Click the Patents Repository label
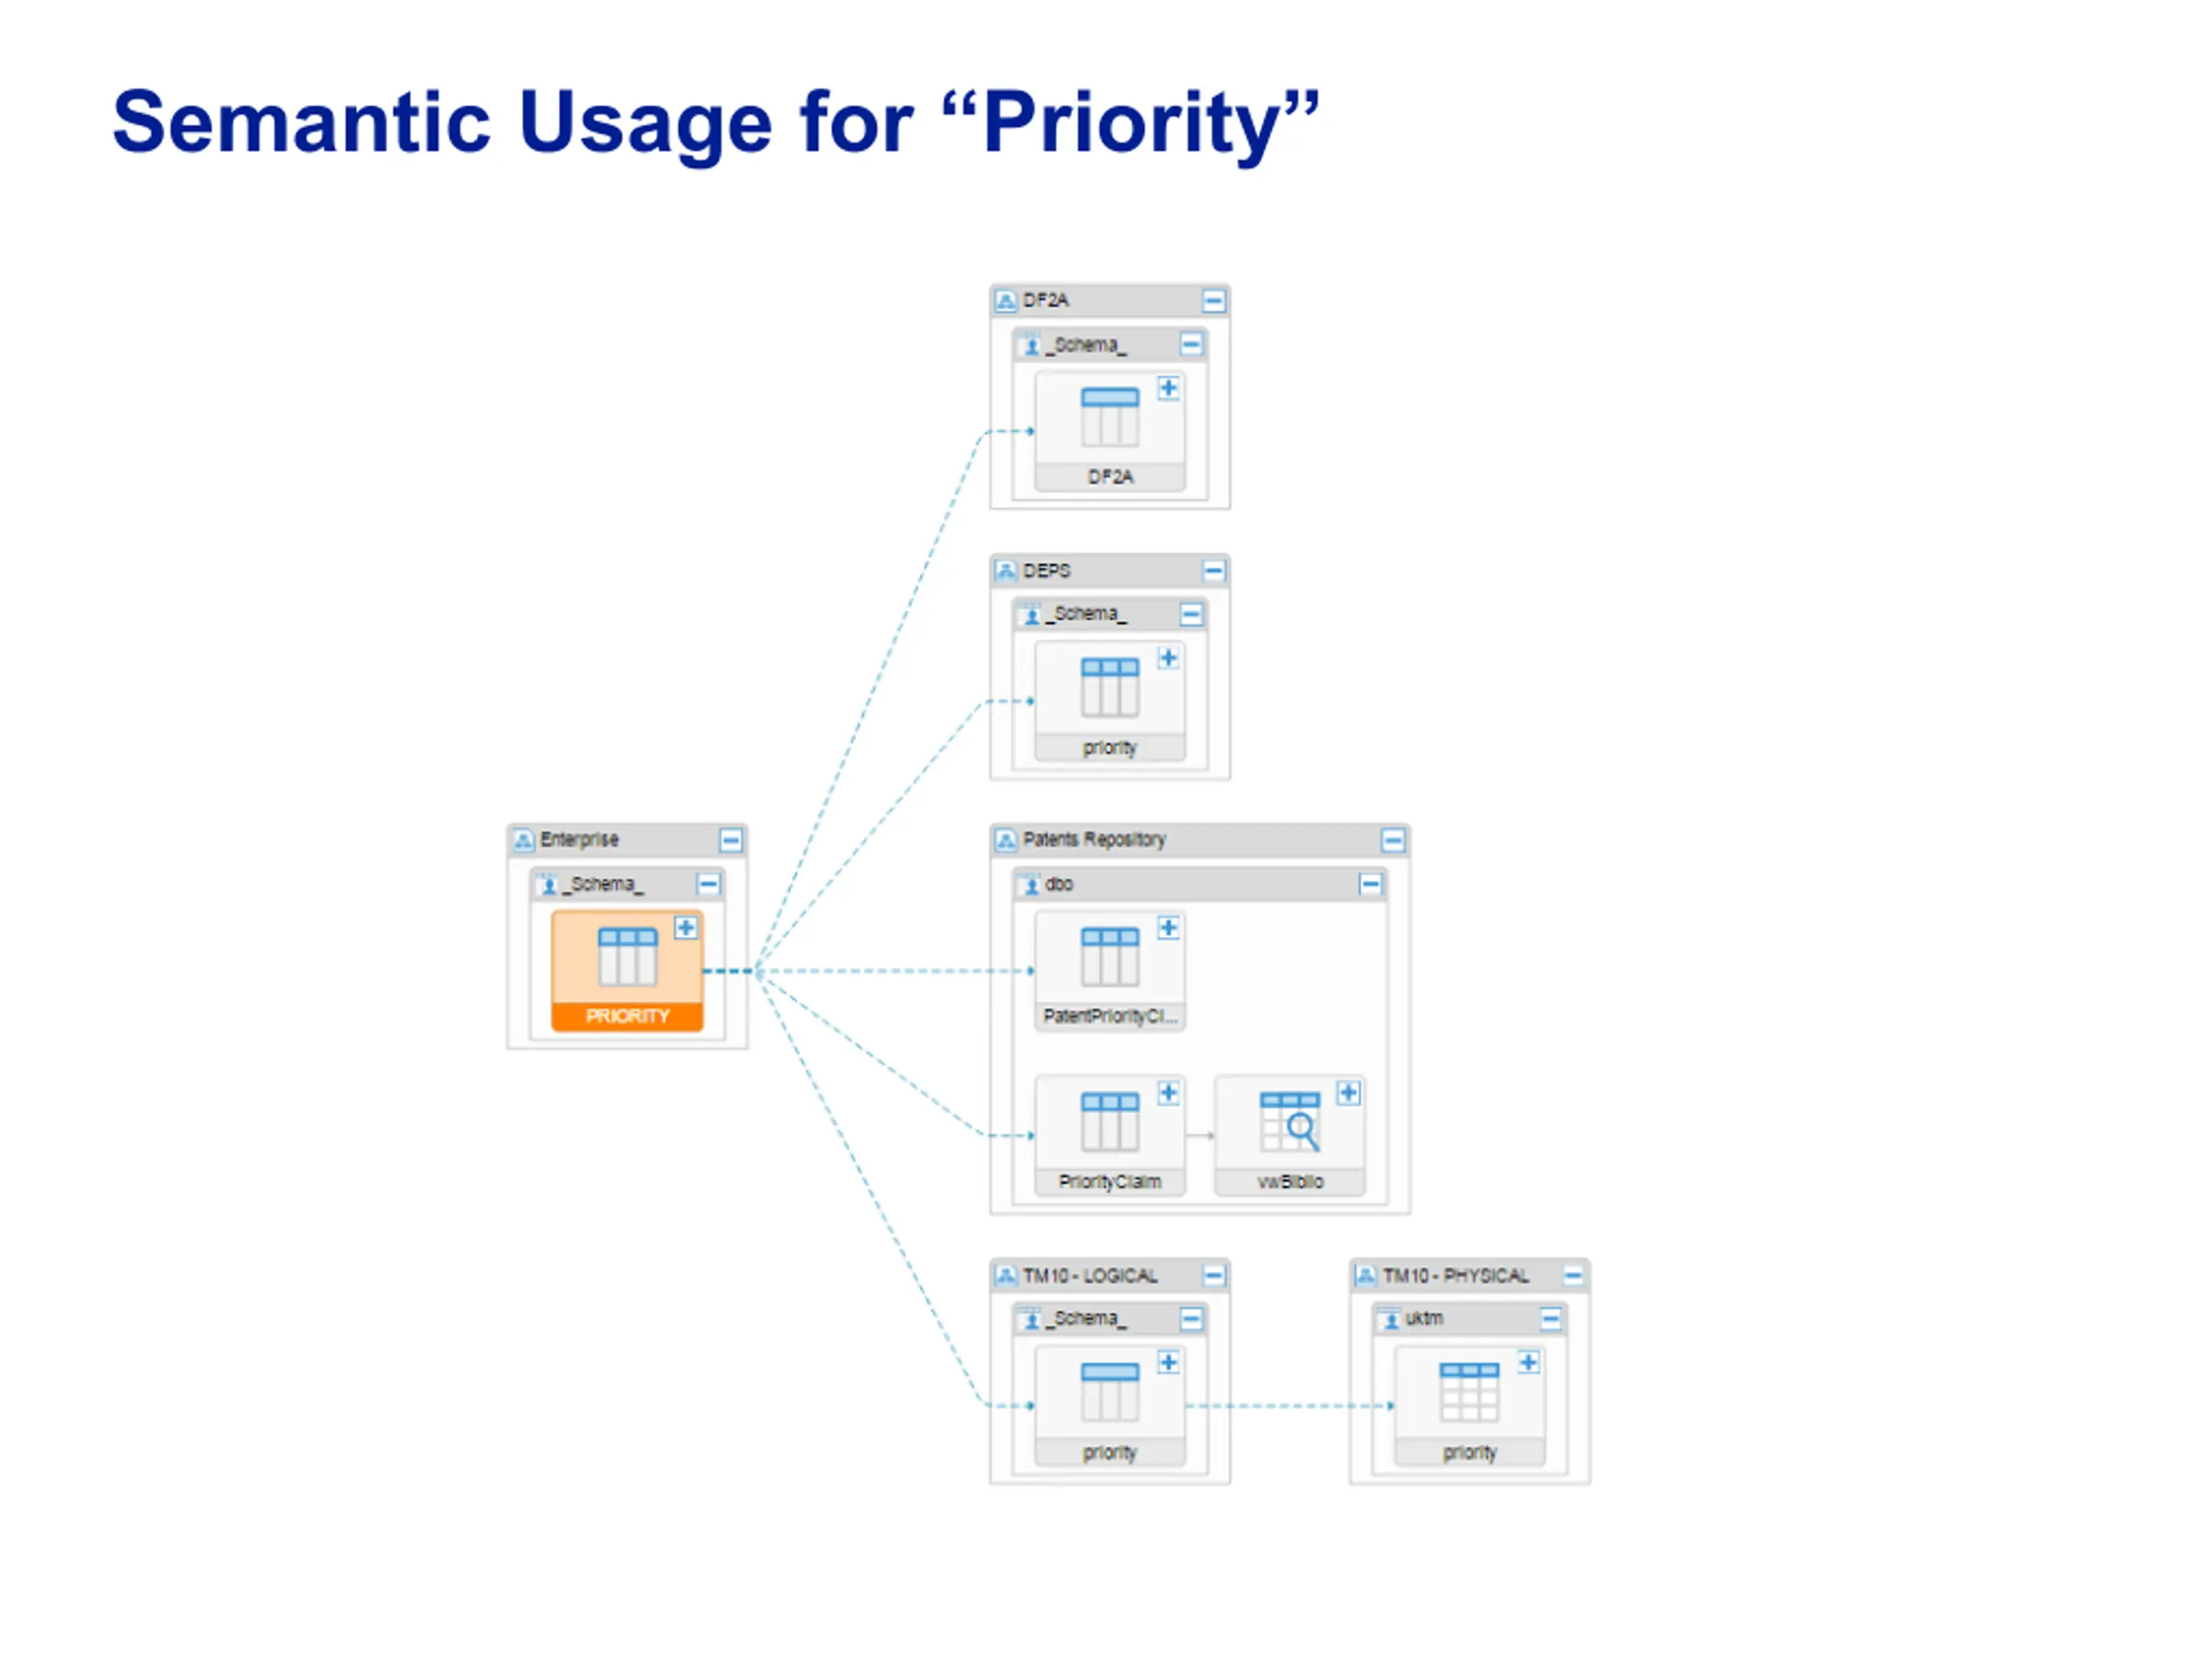 (x=1094, y=840)
